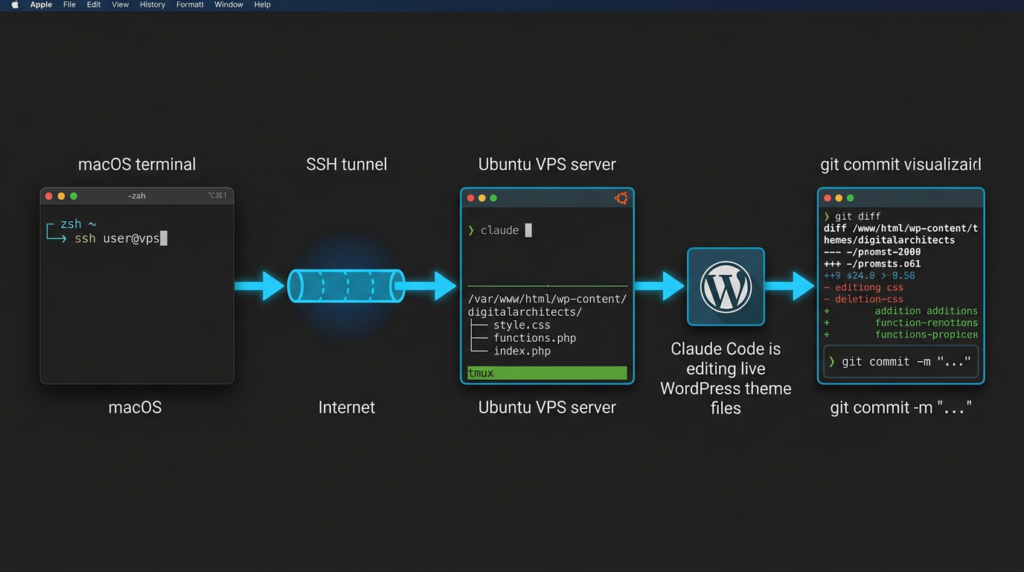Click the arrow leading to git diff window
The image size is (1024, 572).
(x=790, y=286)
